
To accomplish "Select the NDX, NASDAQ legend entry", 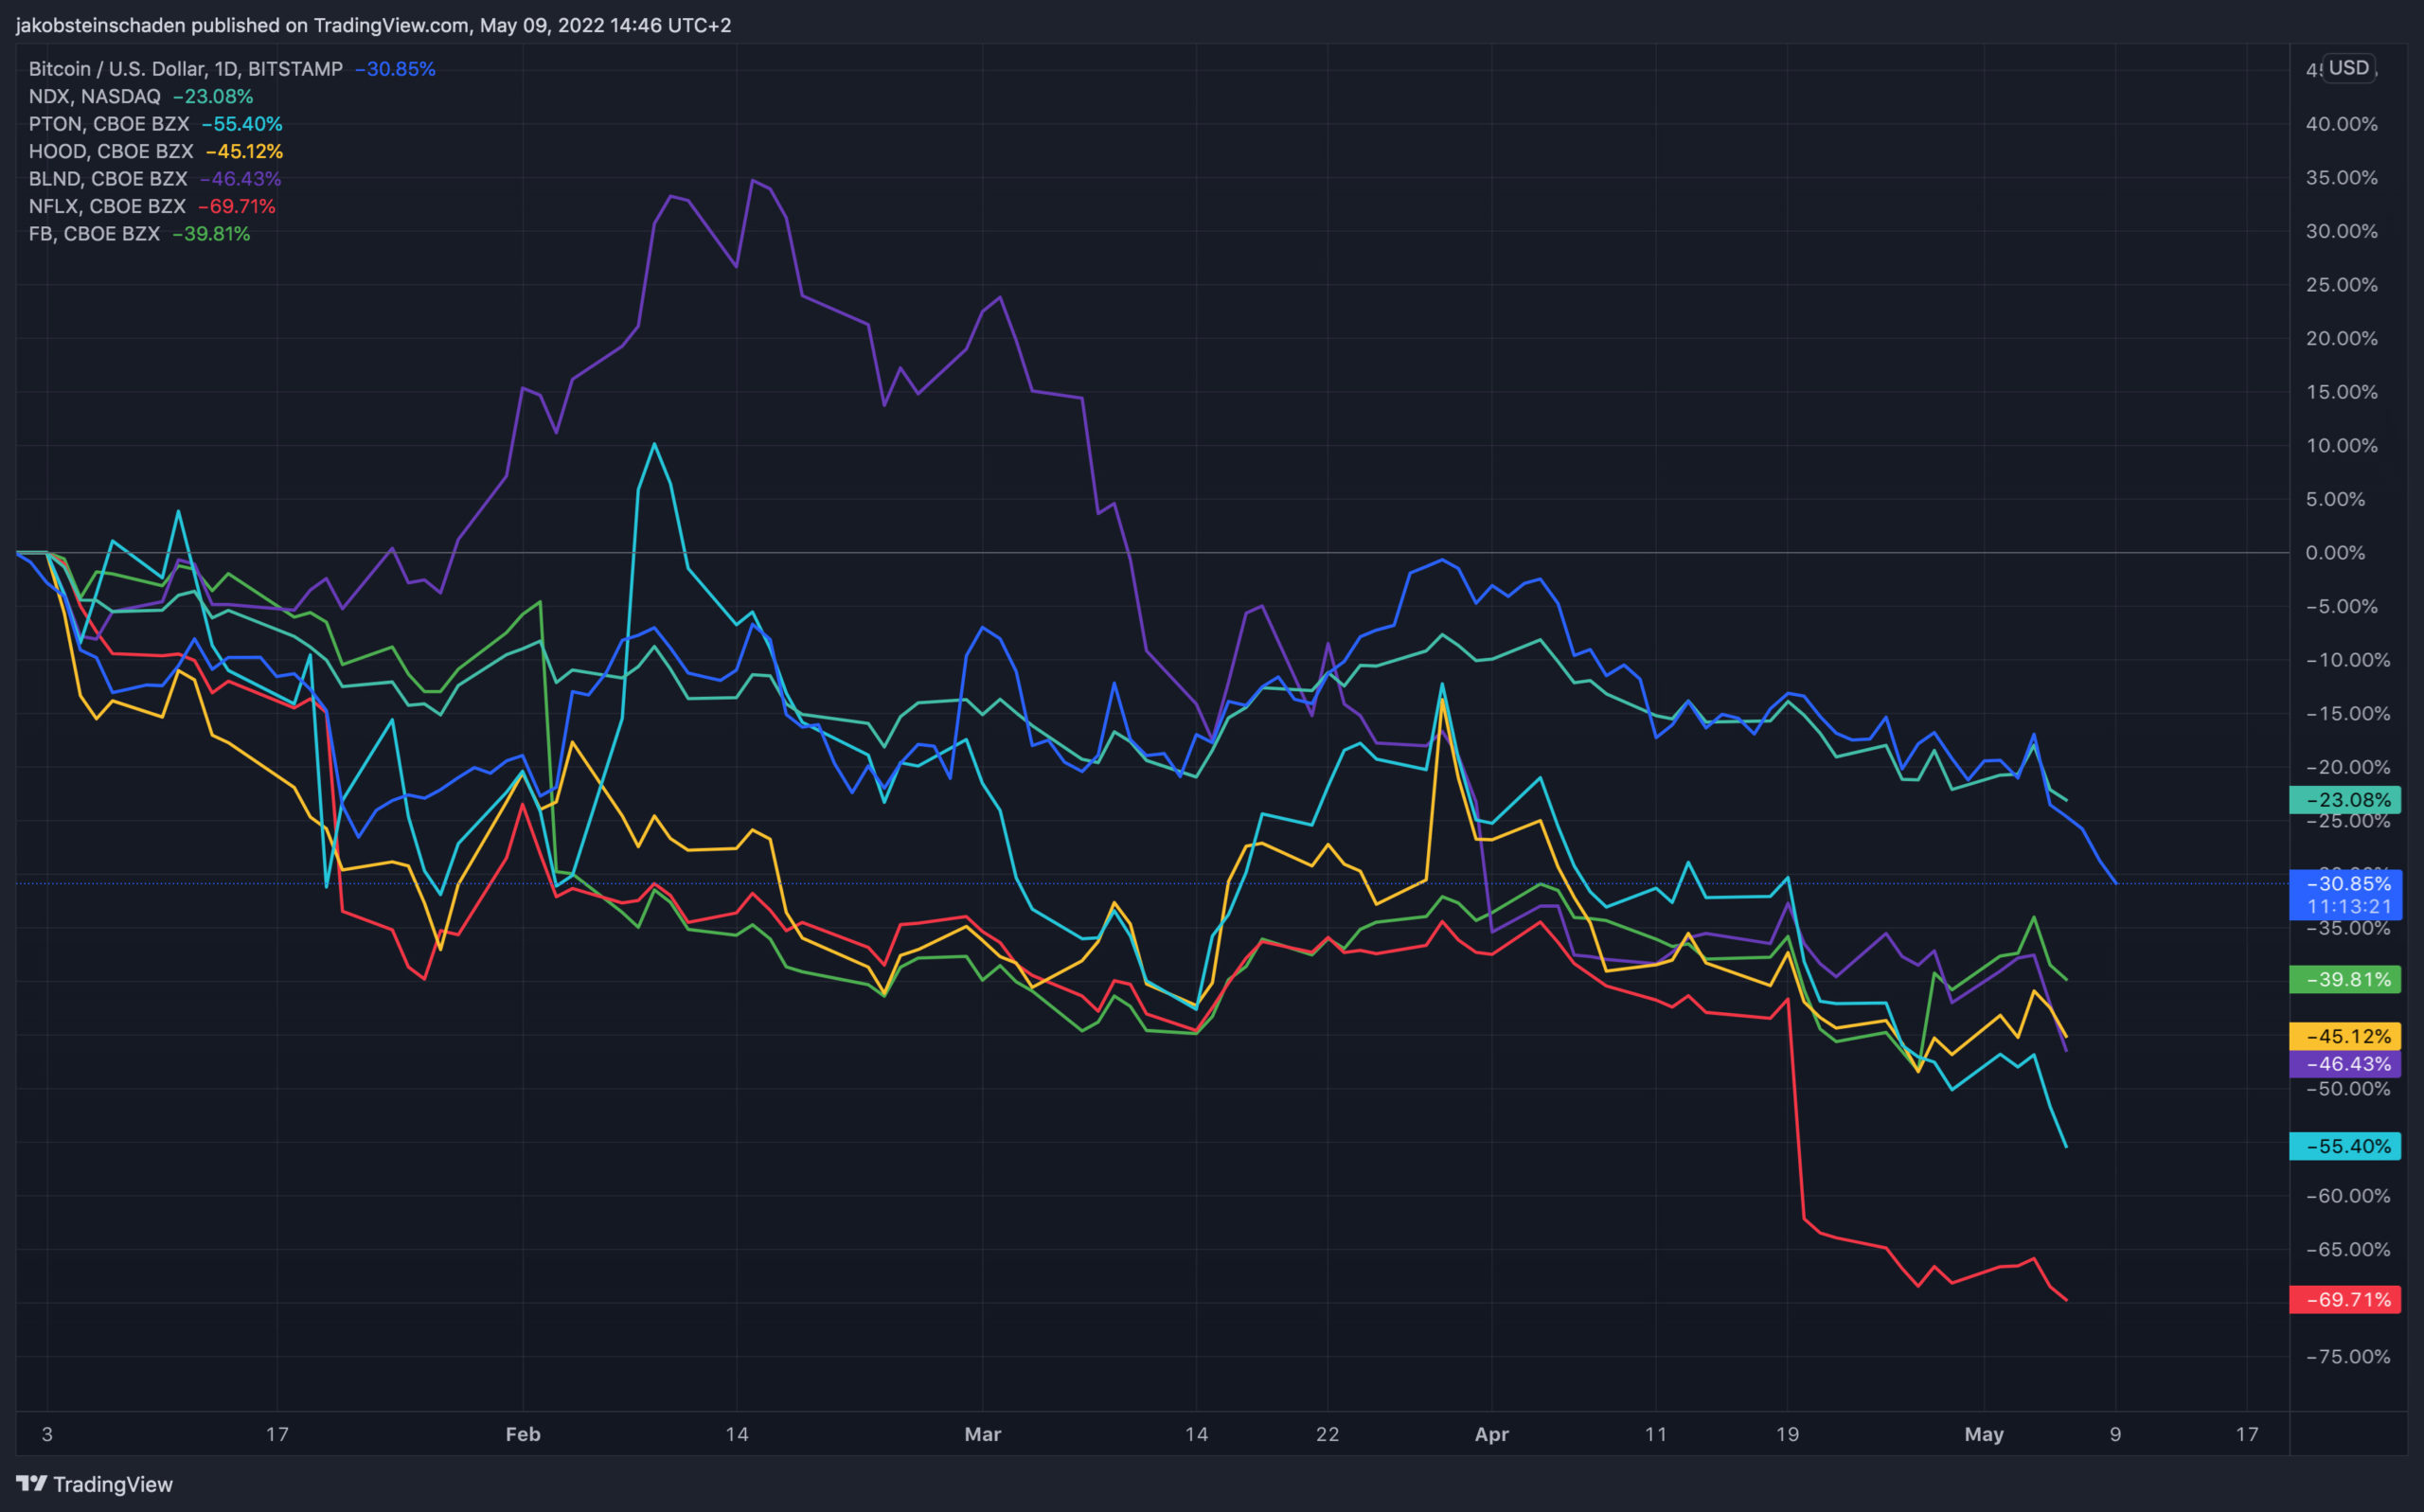I will tap(141, 96).
